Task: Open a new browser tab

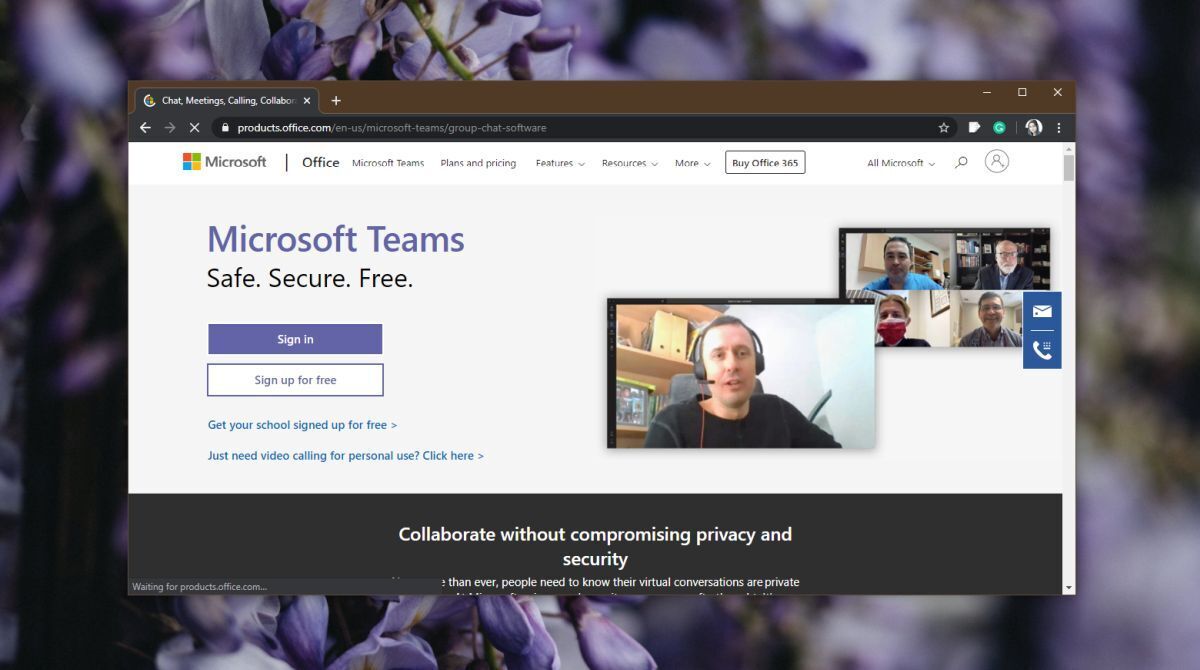Action: point(336,101)
